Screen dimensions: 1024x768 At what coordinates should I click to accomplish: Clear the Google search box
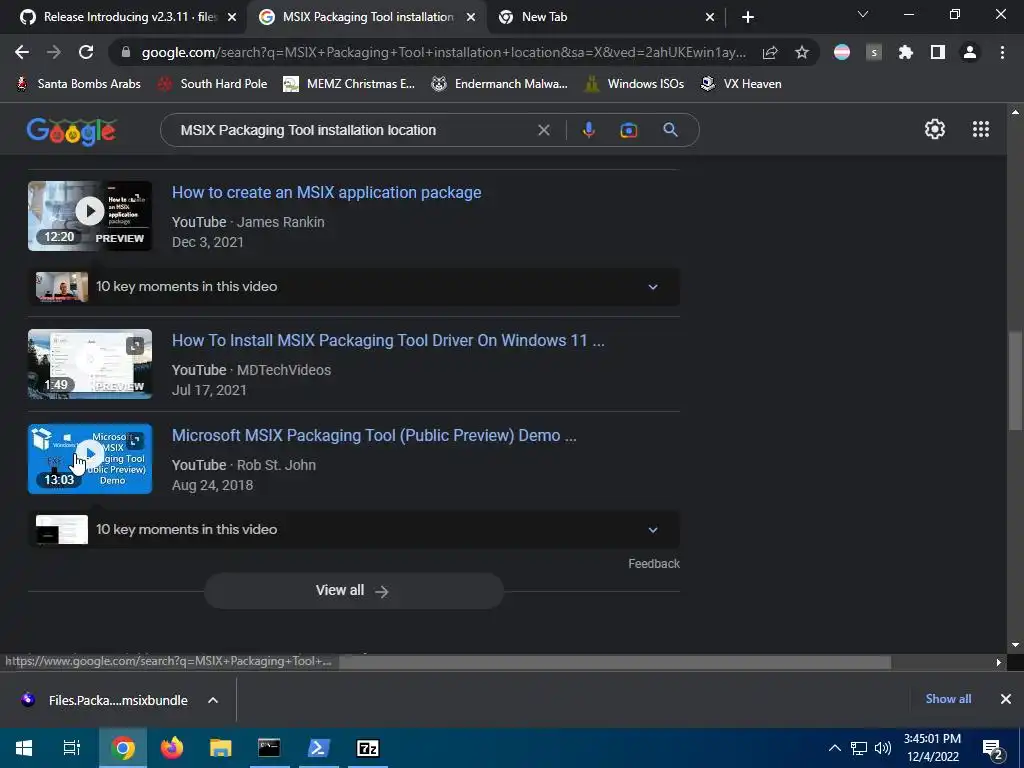[543, 130]
